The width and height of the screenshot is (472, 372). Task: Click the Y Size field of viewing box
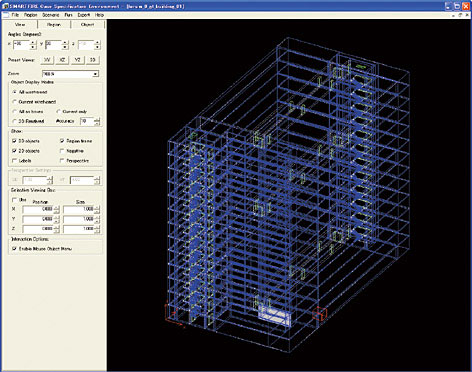tap(79, 219)
